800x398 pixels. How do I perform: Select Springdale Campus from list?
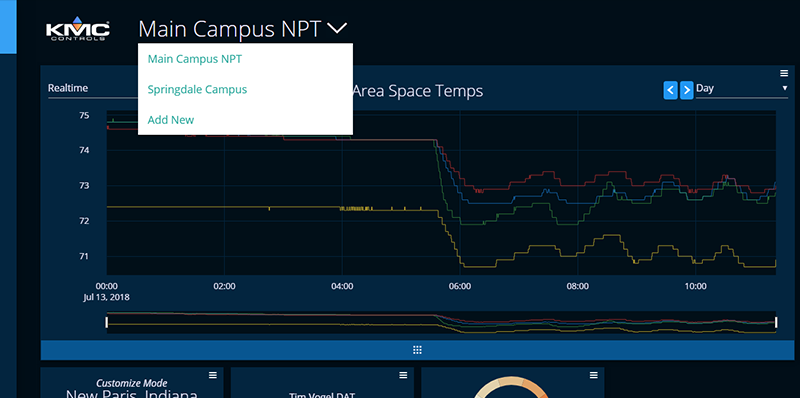pos(197,89)
